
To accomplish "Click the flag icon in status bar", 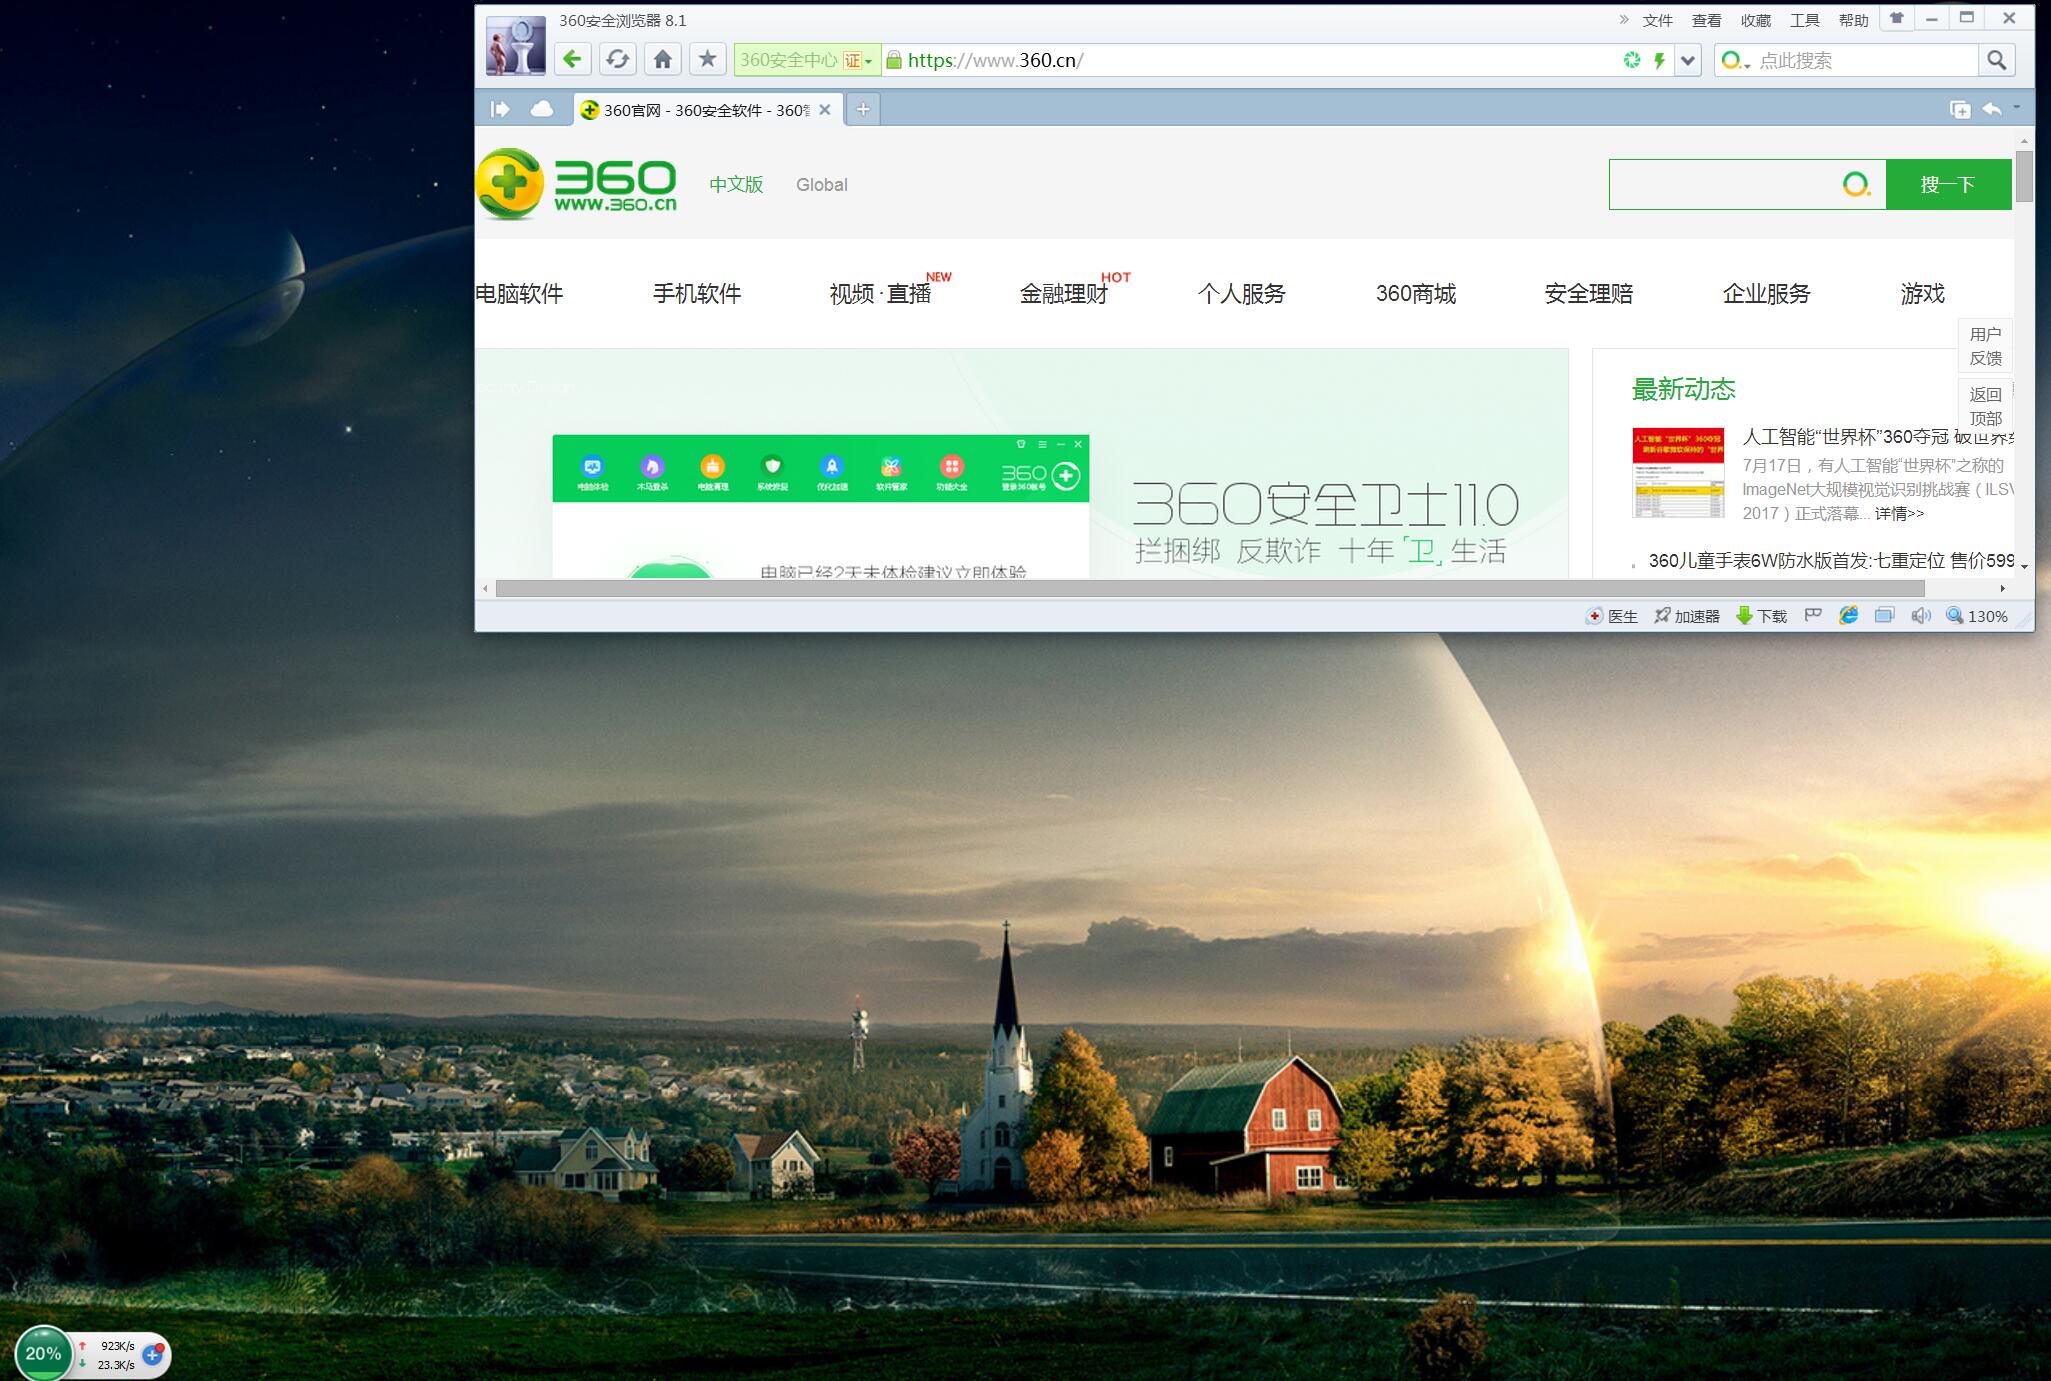I will (1813, 615).
